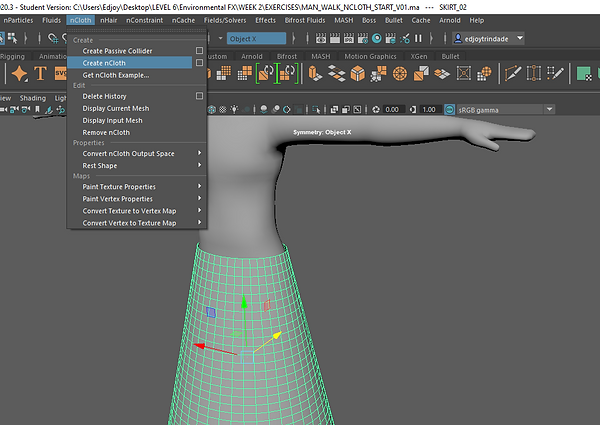Click the selection mask arrow icon in the status line
The width and height of the screenshot is (600, 425).
coord(13,38)
